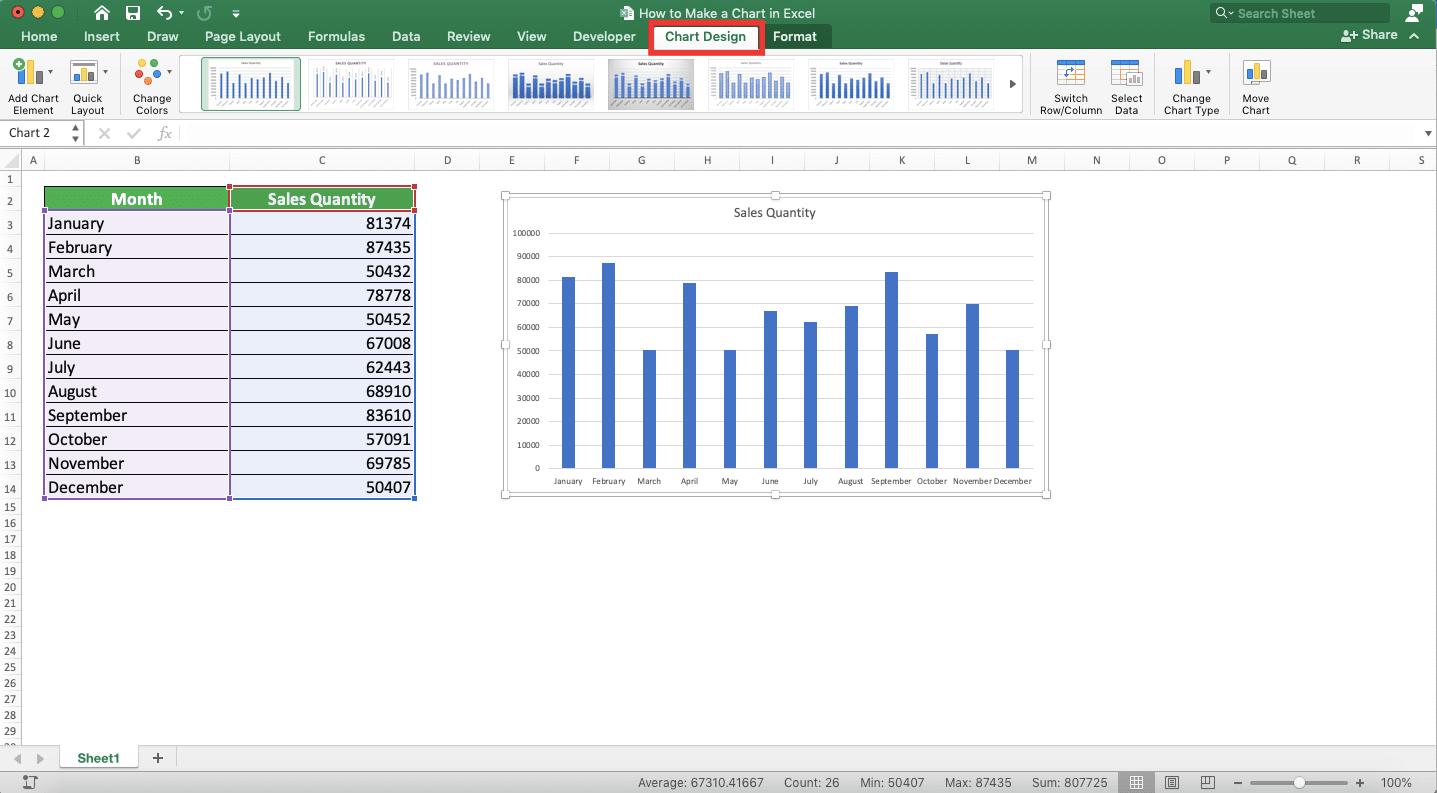The width and height of the screenshot is (1437, 793).
Task: Save the workbook with the disk icon
Action: (133, 13)
